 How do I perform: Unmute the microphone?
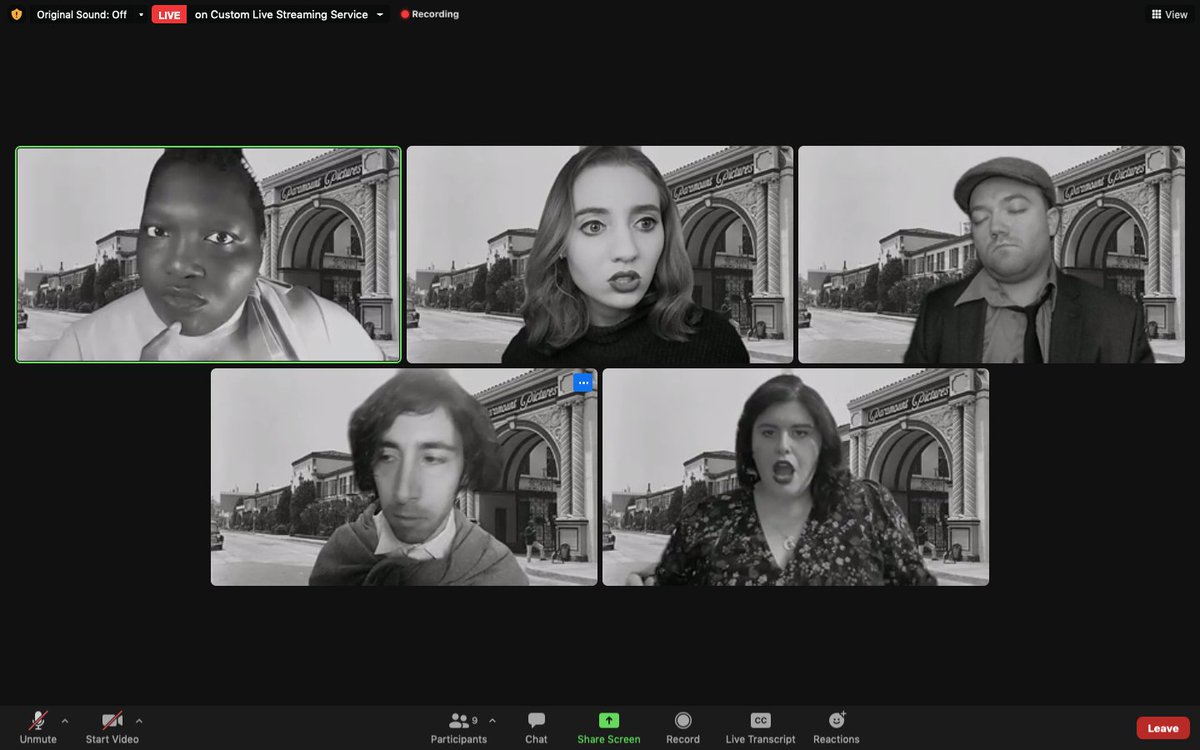pyautogui.click(x=38, y=727)
